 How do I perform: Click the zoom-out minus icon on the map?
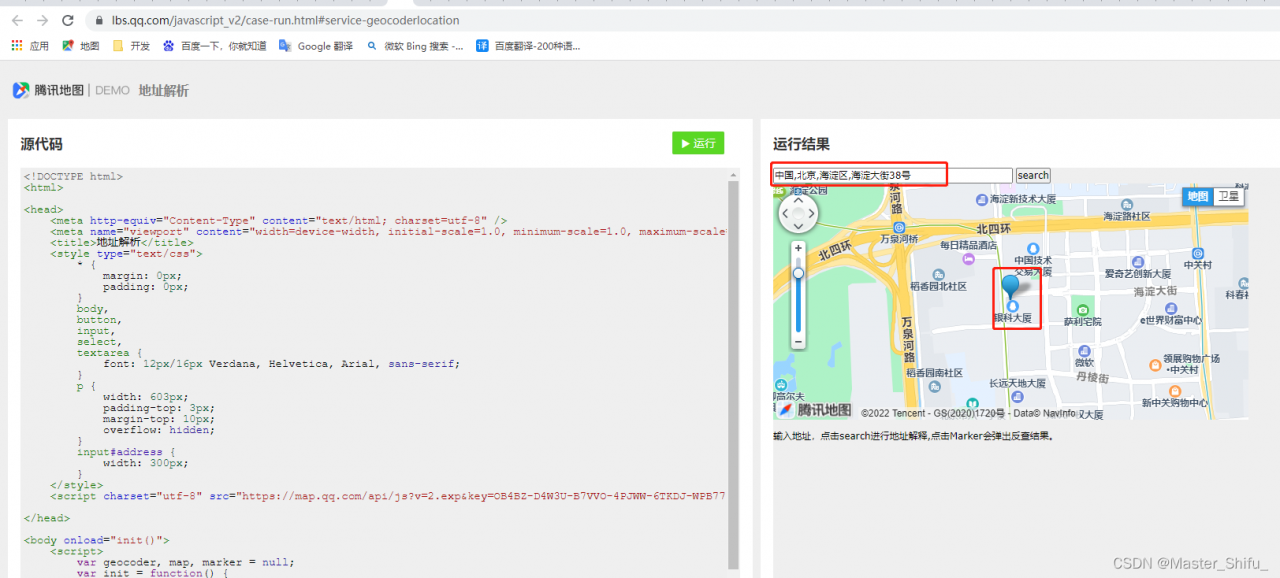point(797,342)
